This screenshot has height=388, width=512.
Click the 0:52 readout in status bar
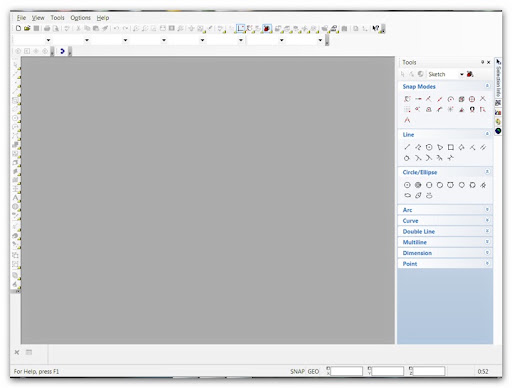pyautogui.click(x=483, y=371)
